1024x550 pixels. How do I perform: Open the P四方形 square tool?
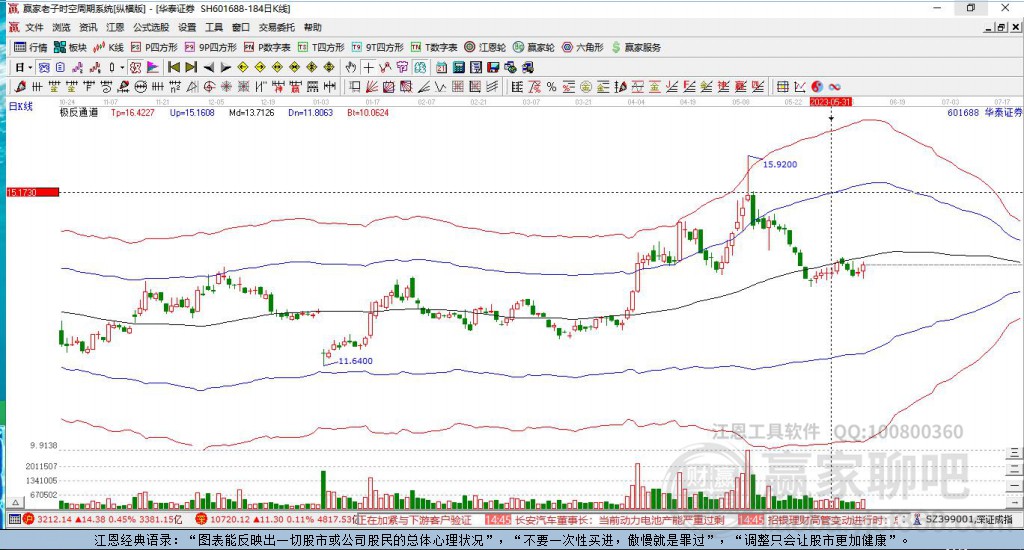click(154, 47)
